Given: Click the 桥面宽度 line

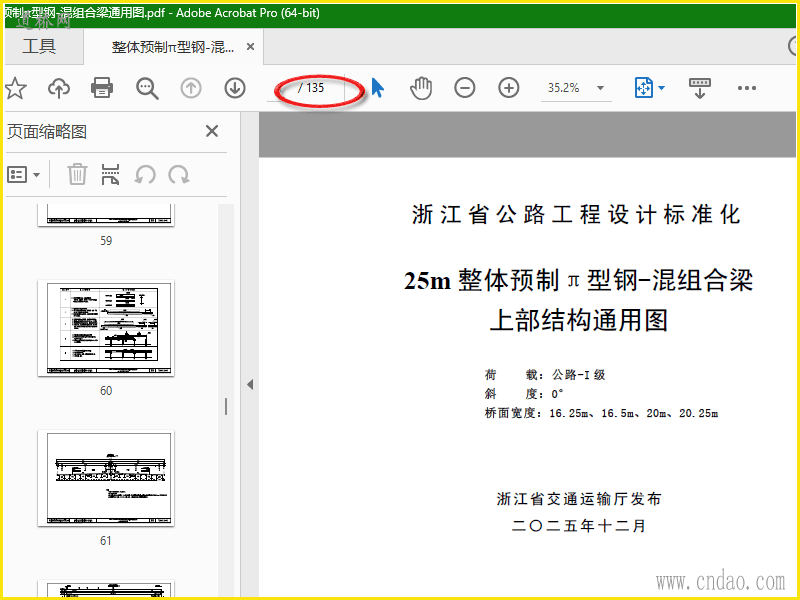Looking at the screenshot, I should (x=601, y=413).
